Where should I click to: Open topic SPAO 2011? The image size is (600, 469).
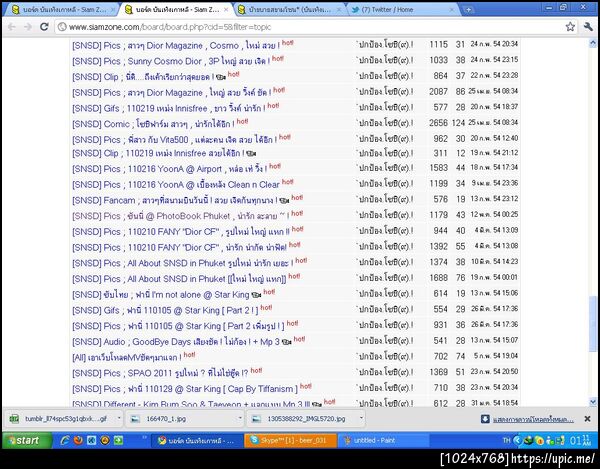click(160, 373)
